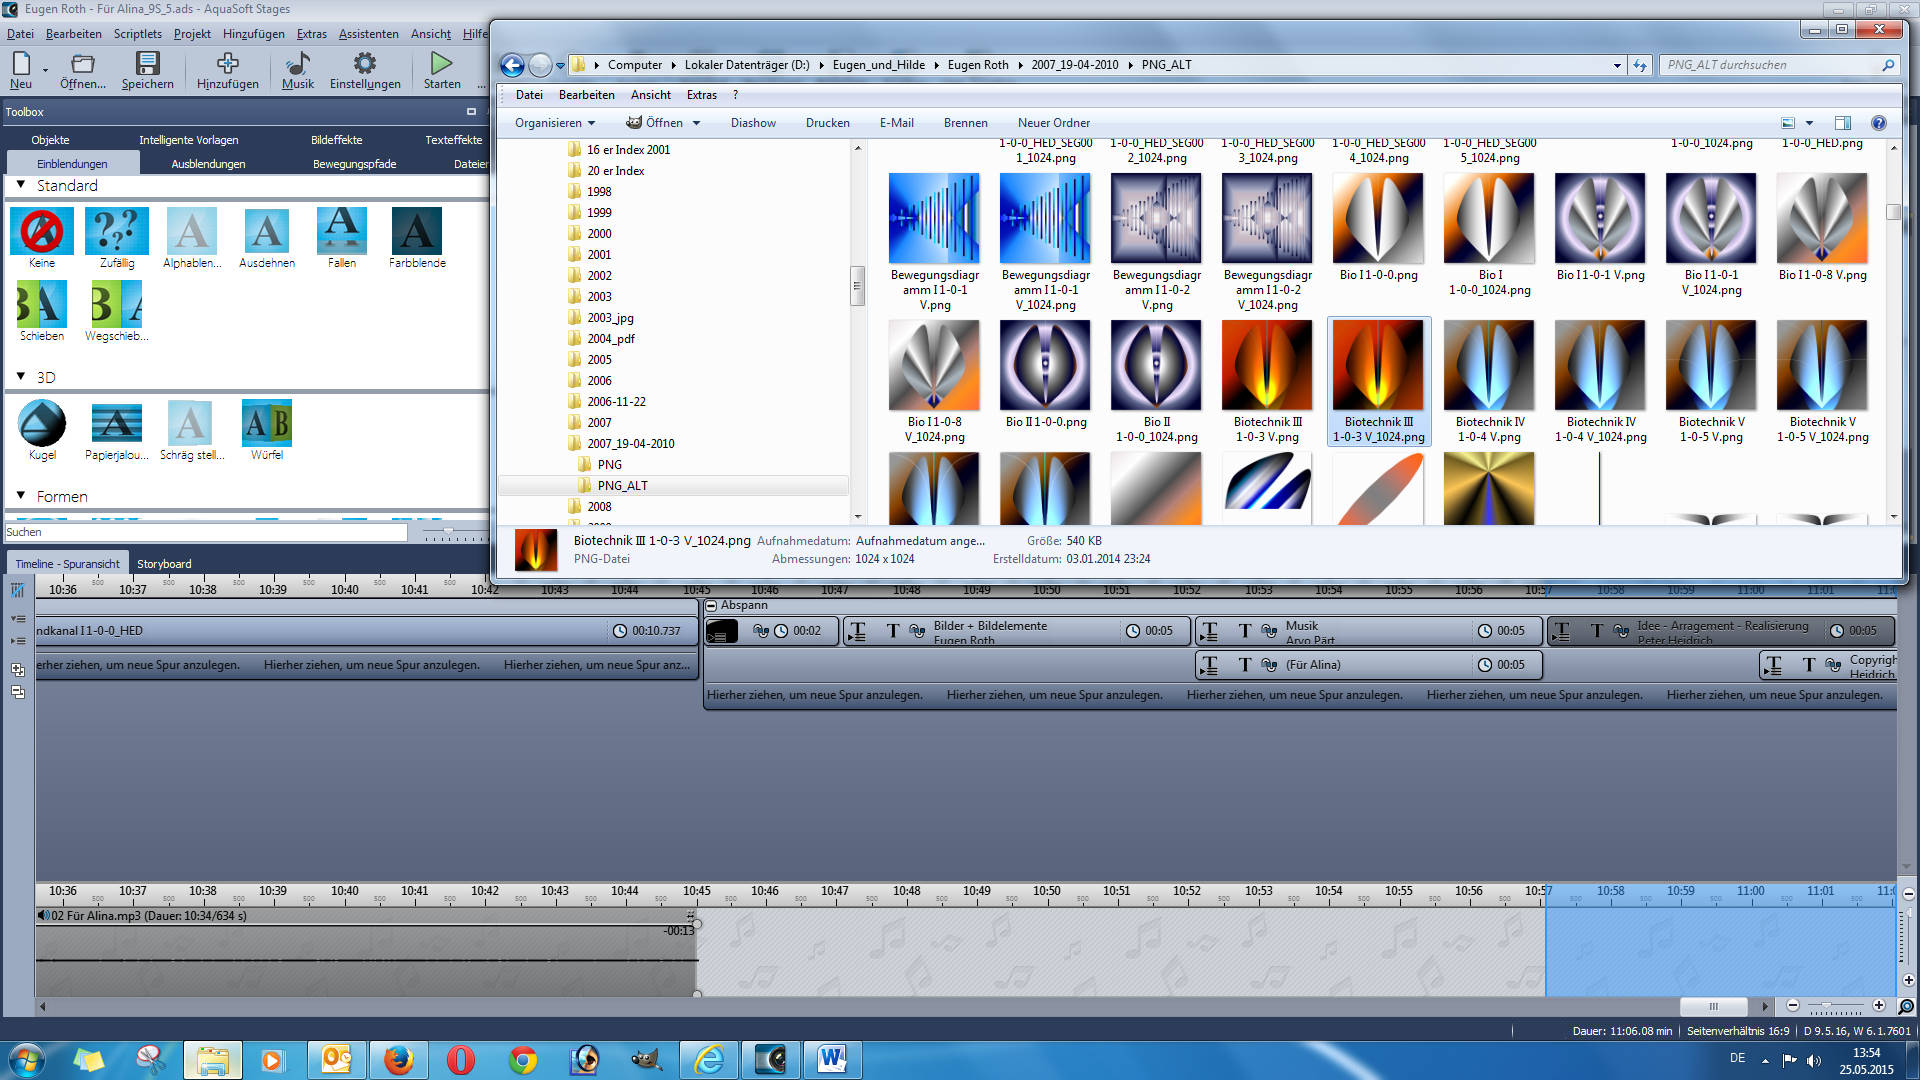
Task: Expand the Formen section
Action: click(21, 496)
